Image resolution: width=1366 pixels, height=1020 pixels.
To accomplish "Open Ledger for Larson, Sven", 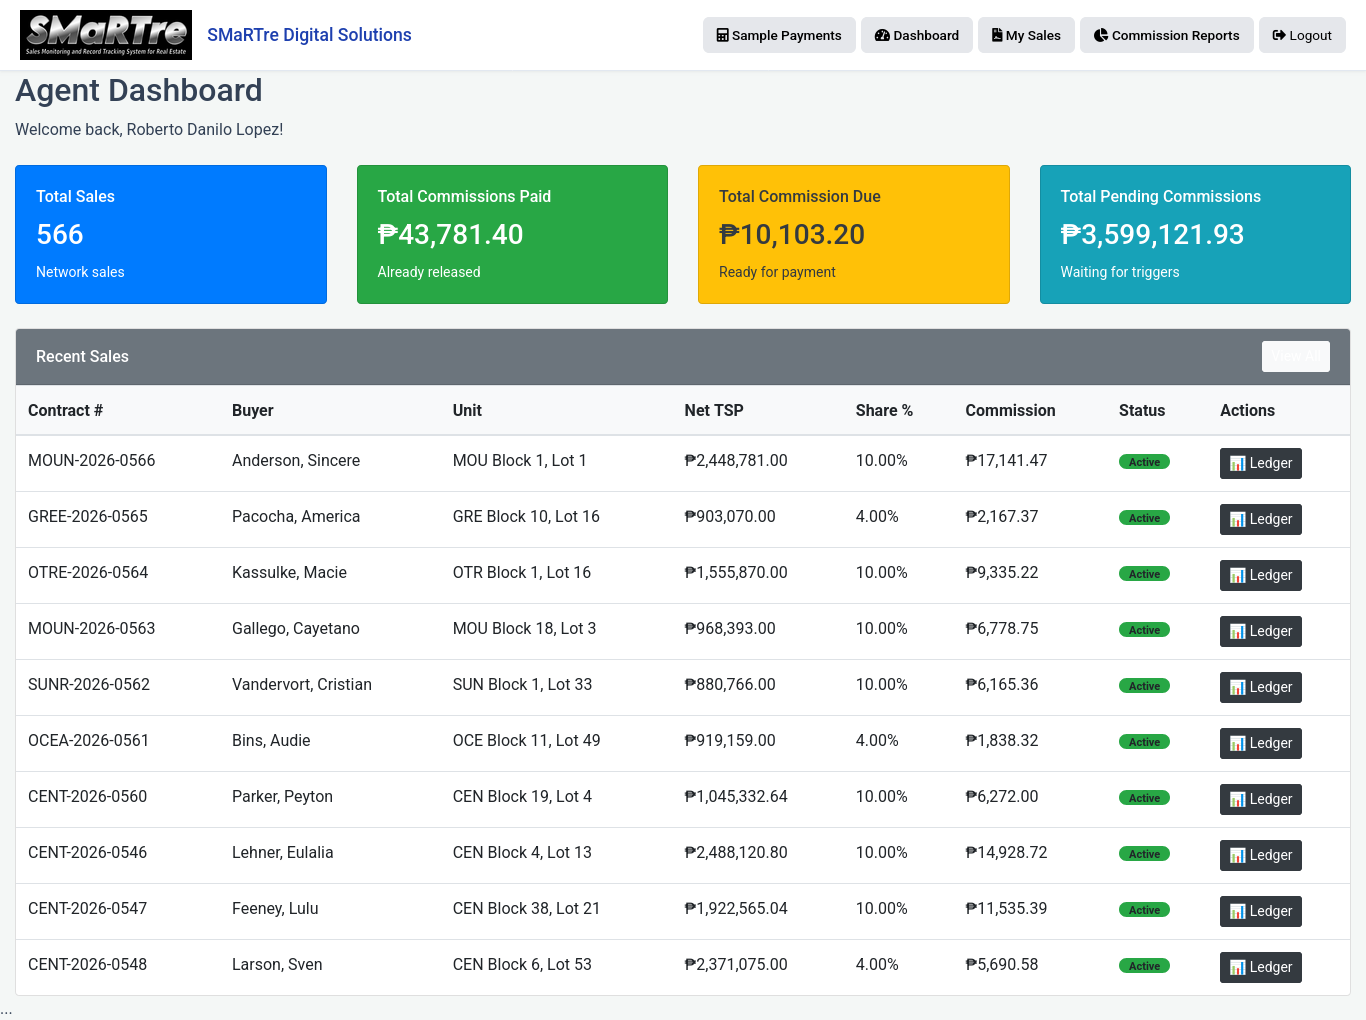I will click(1260, 967).
